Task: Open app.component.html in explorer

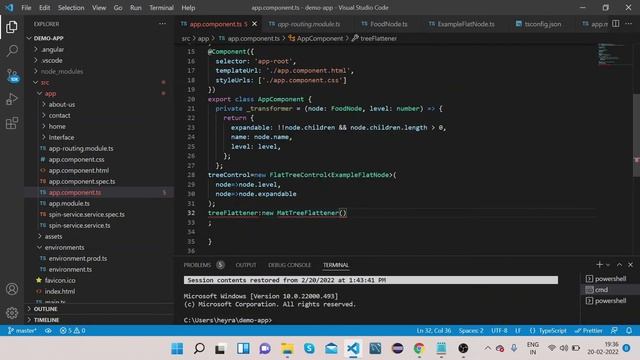Action: pyautogui.click(x=78, y=170)
